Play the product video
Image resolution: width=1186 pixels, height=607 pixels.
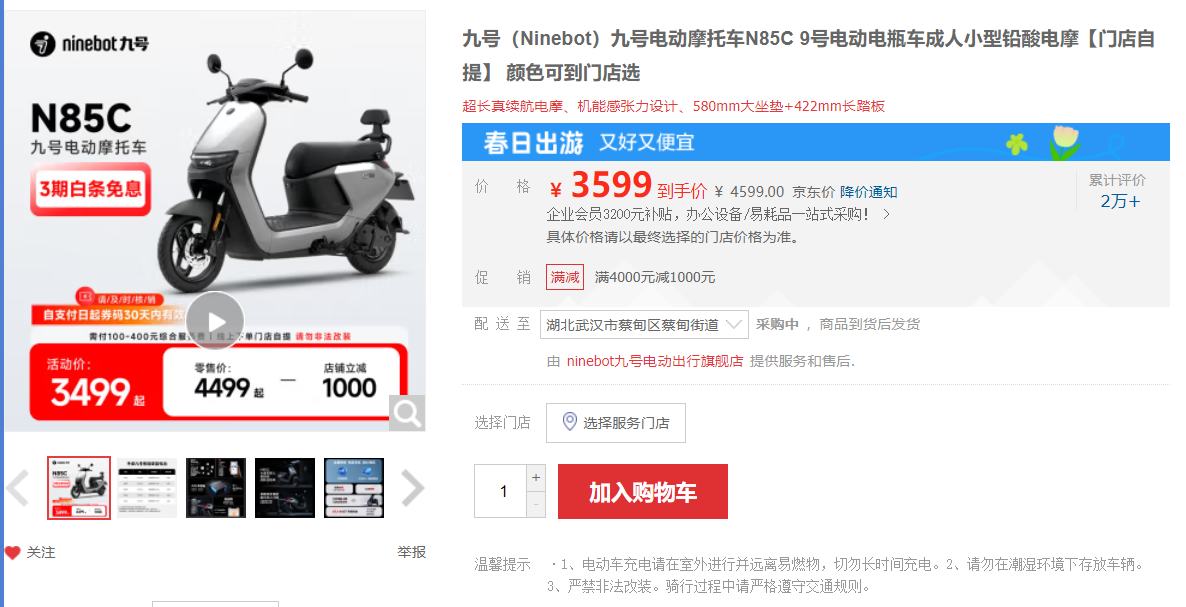click(x=215, y=321)
